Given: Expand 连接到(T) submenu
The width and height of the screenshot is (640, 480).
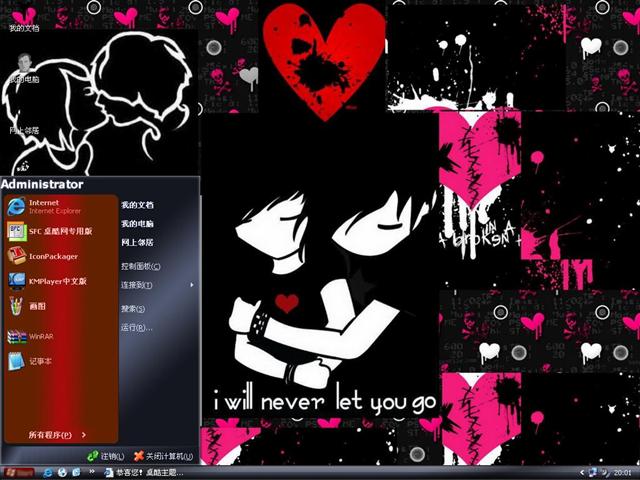Looking at the screenshot, I should [x=158, y=285].
